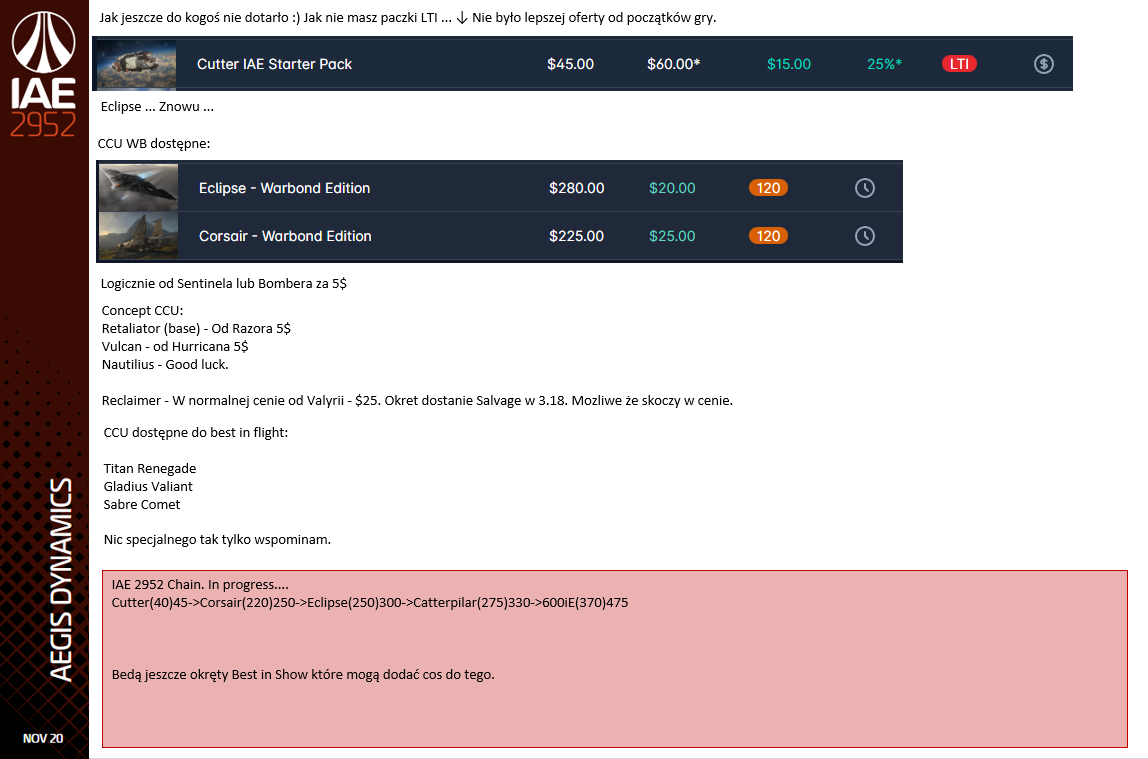Click the green $25.00 Corsair savings
1148x759 pixels.
coord(672,236)
